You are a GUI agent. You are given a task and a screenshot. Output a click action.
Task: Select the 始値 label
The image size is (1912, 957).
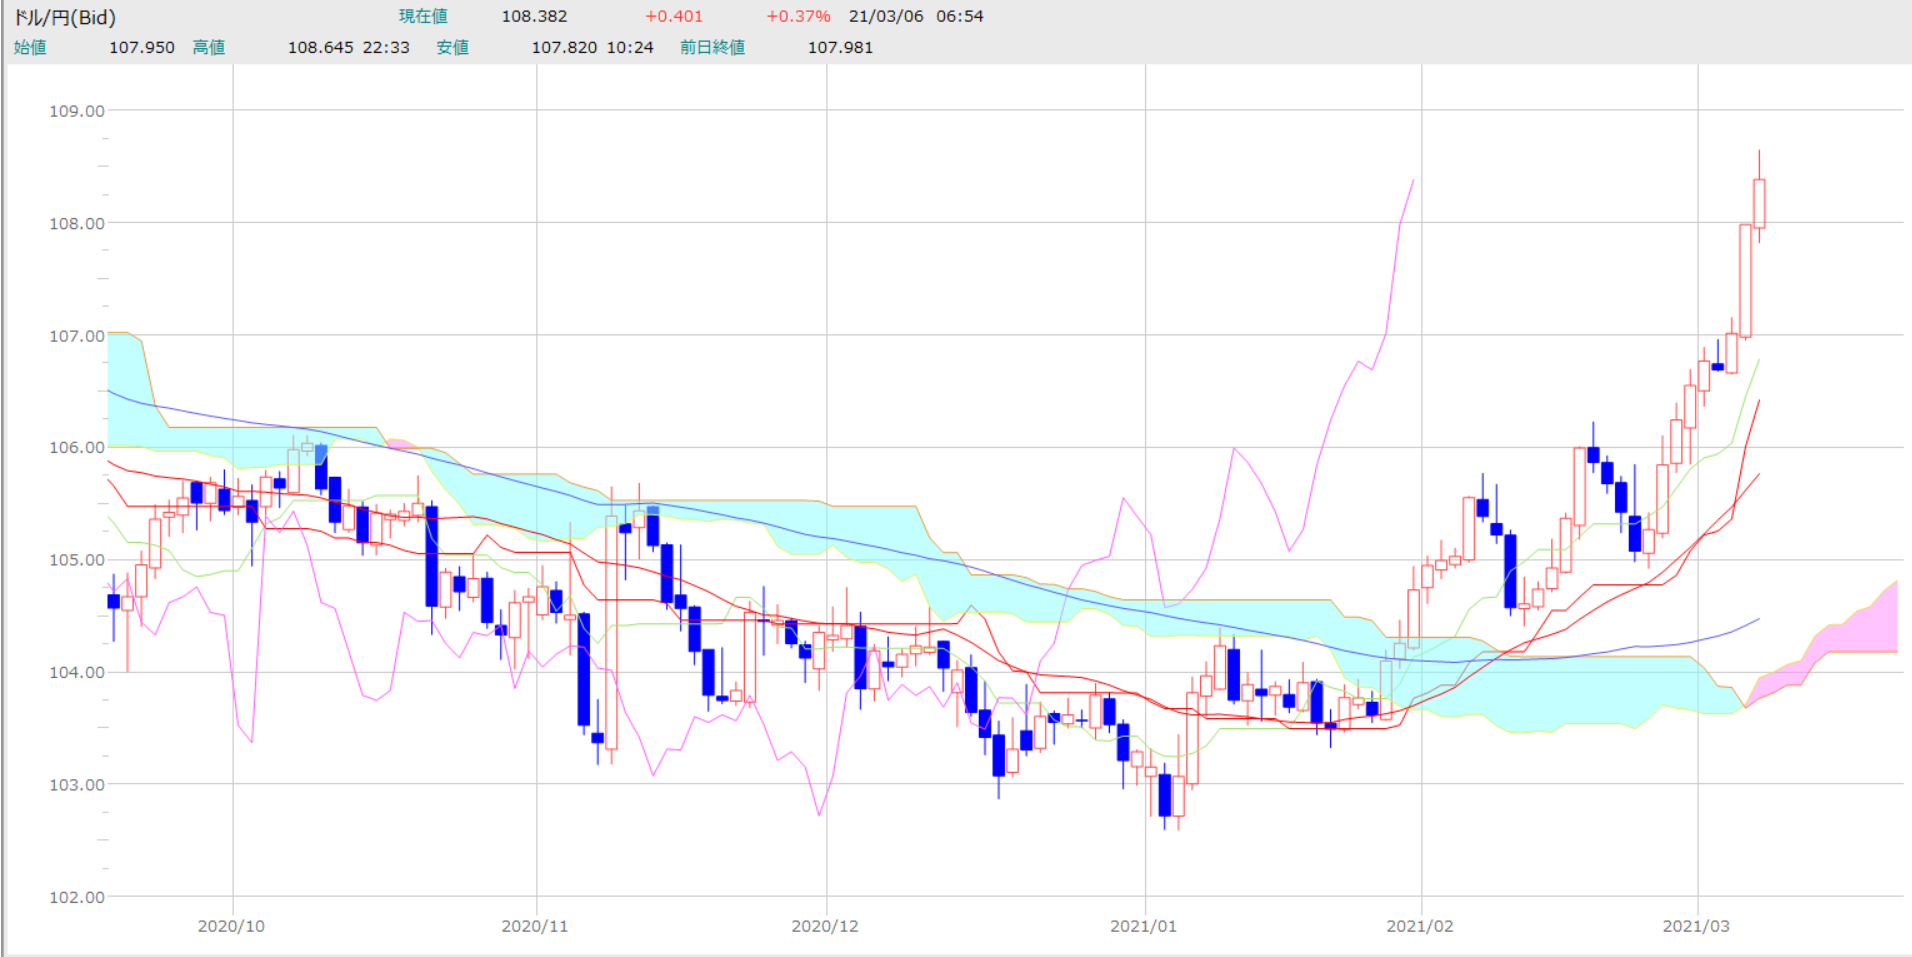click(30, 47)
